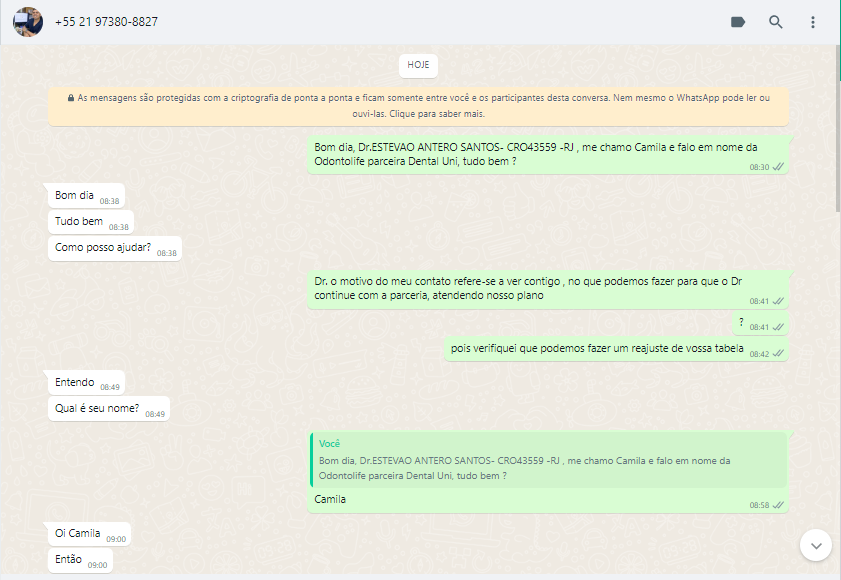Click the 'Bom dia' received message
The image size is (841, 580).
click(x=86, y=196)
